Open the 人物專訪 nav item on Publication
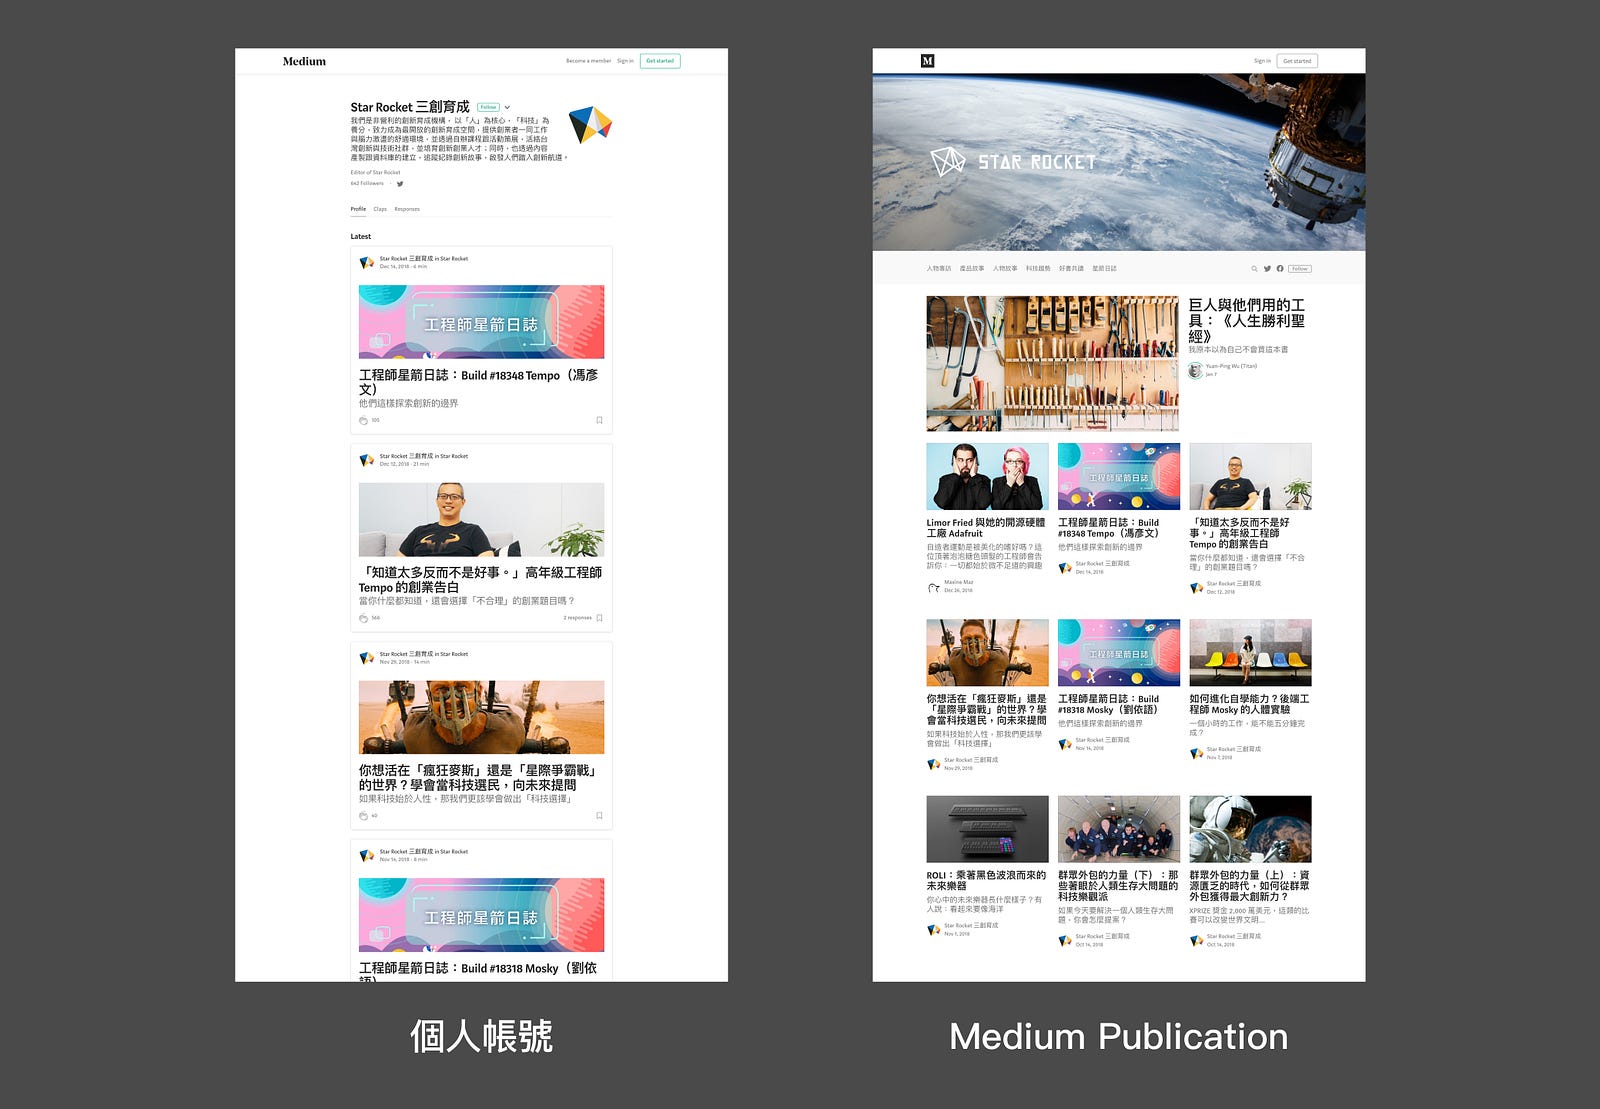This screenshot has width=1600, height=1109. click(939, 269)
